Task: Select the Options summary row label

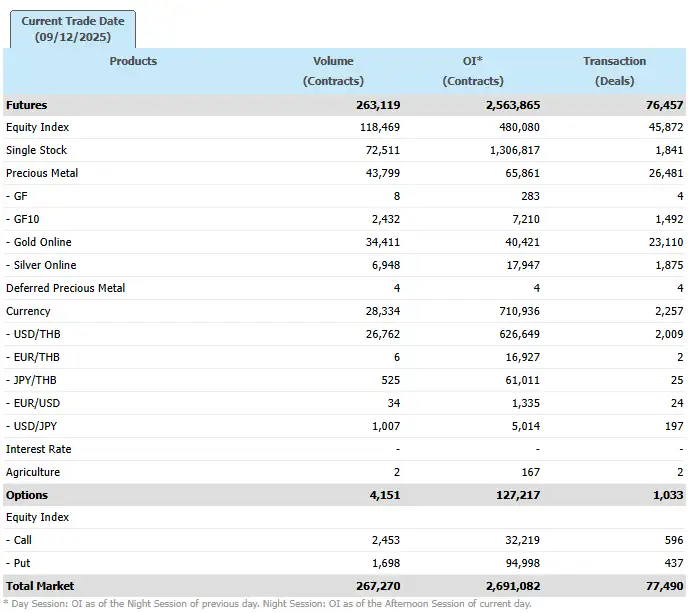Action: [27, 496]
